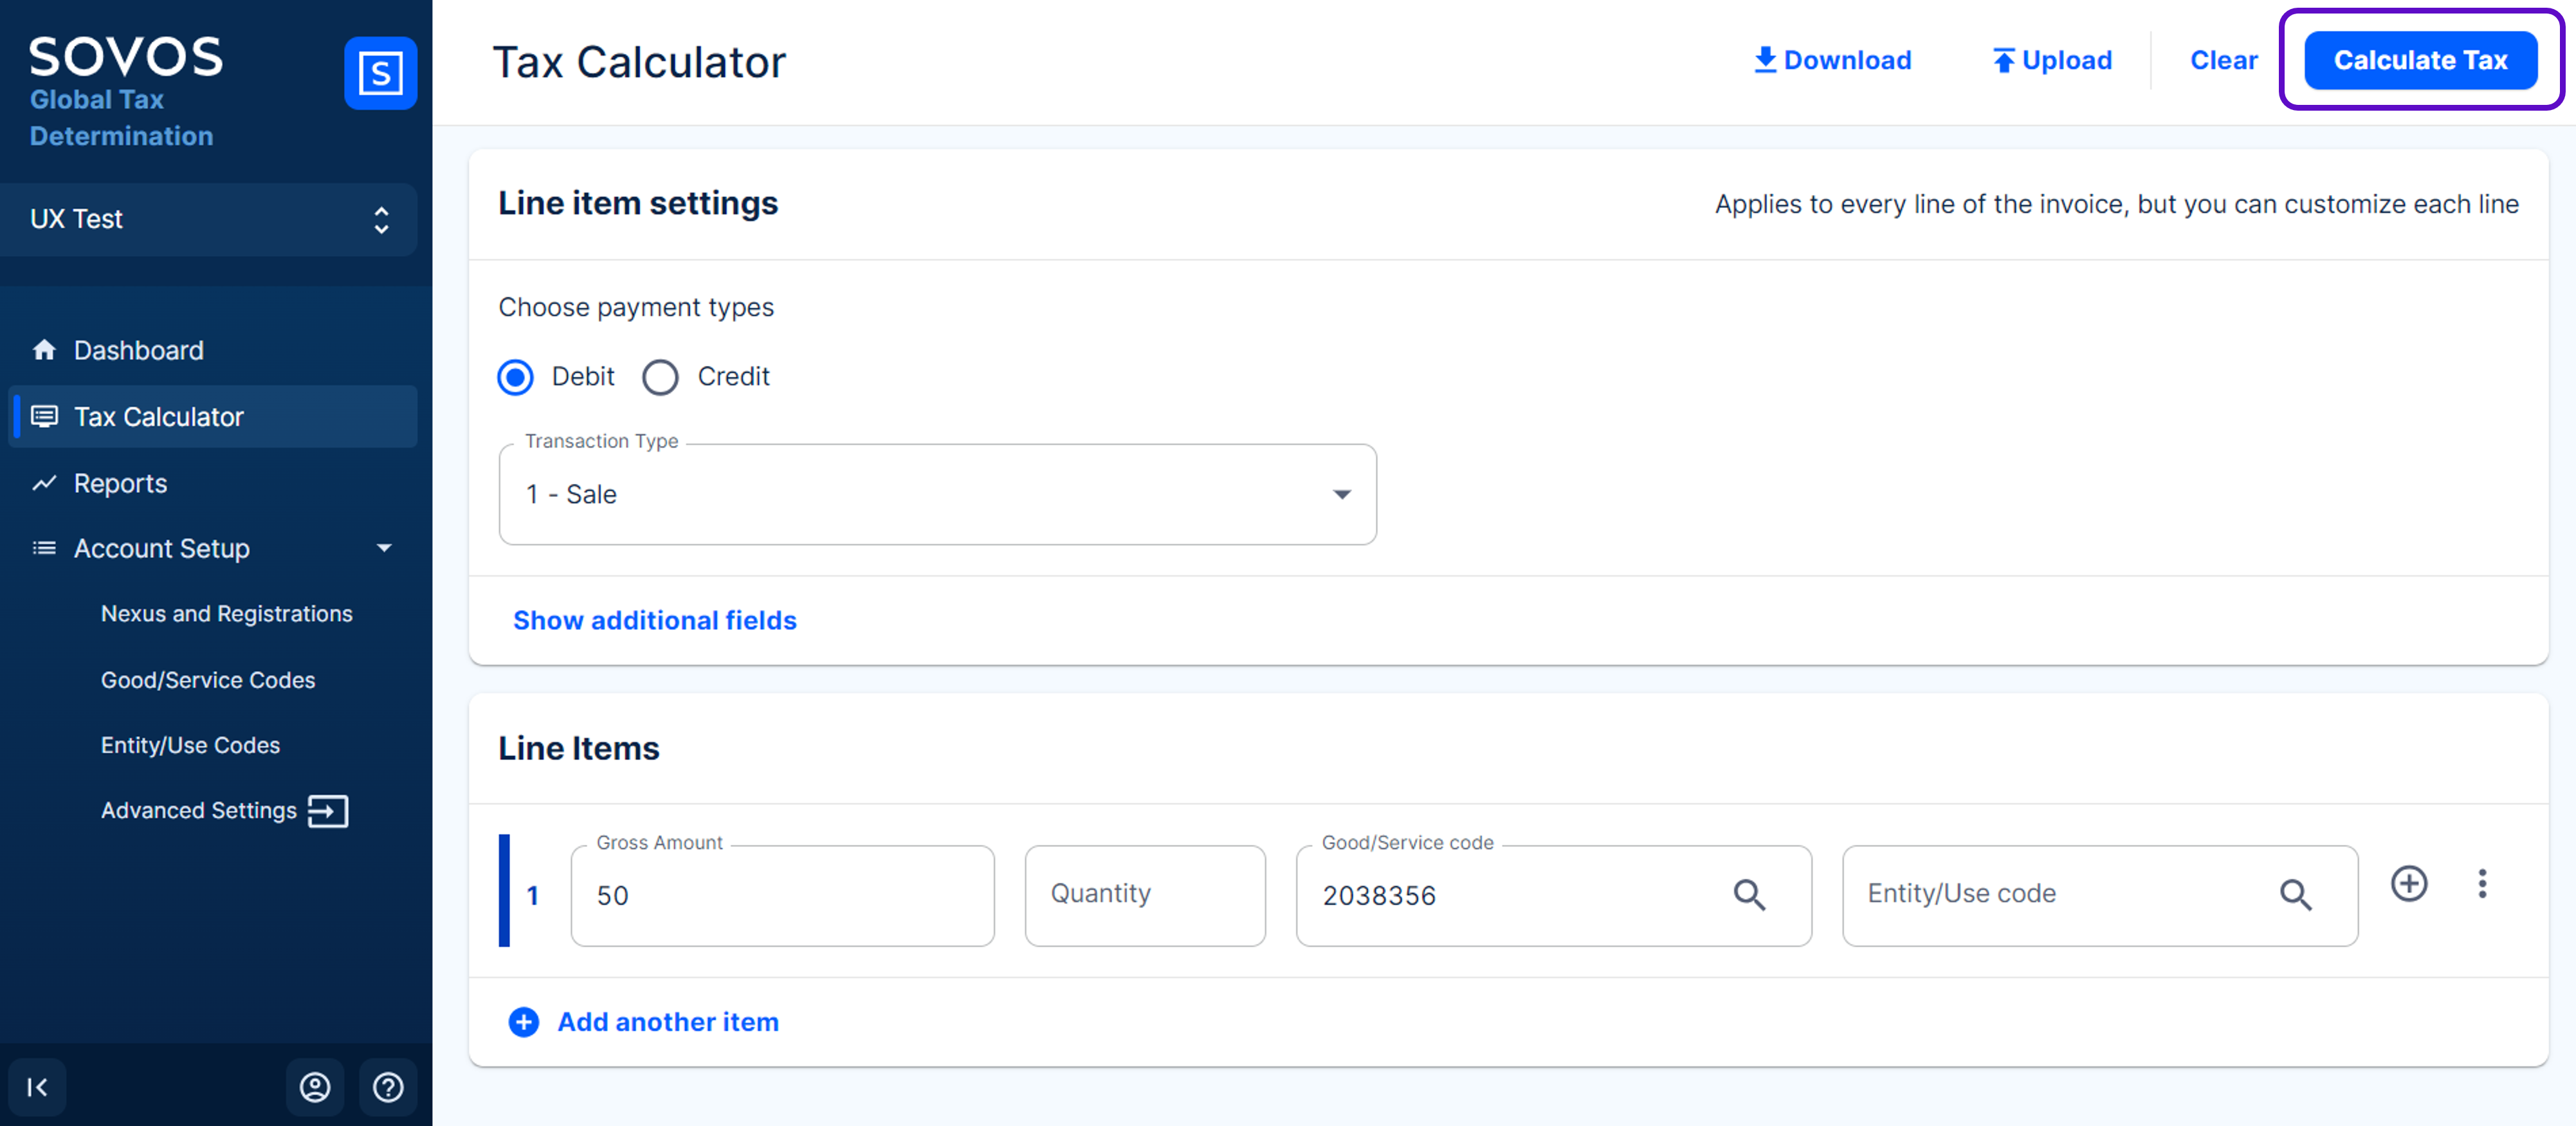This screenshot has width=2576, height=1126.
Task: Open Nexus and Registrations page
Action: [x=226, y=613]
